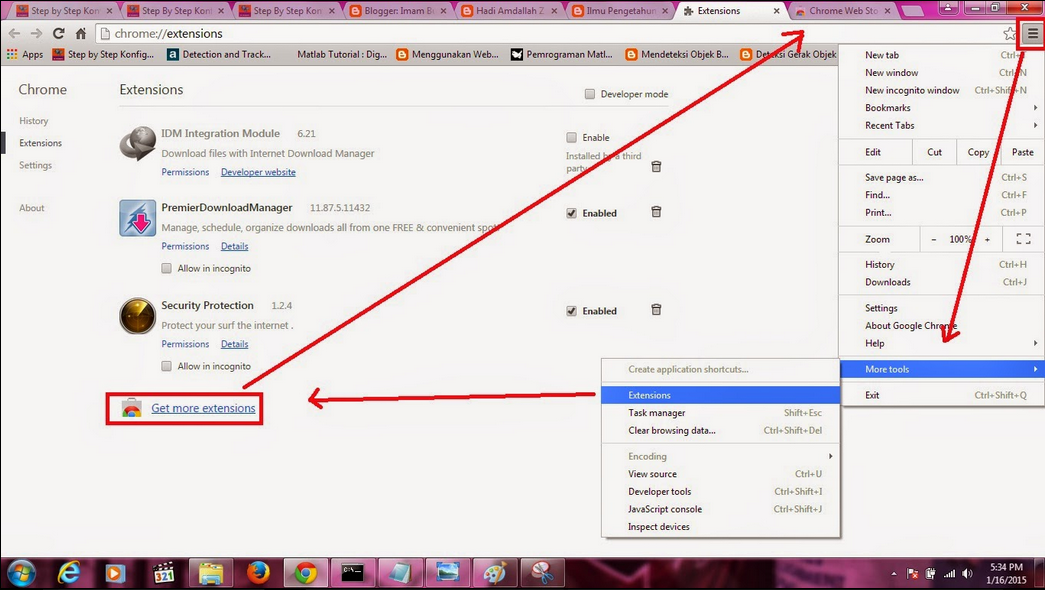This screenshot has width=1045, height=590.
Task: Remove Security Protection via trash icon
Action: [656, 309]
